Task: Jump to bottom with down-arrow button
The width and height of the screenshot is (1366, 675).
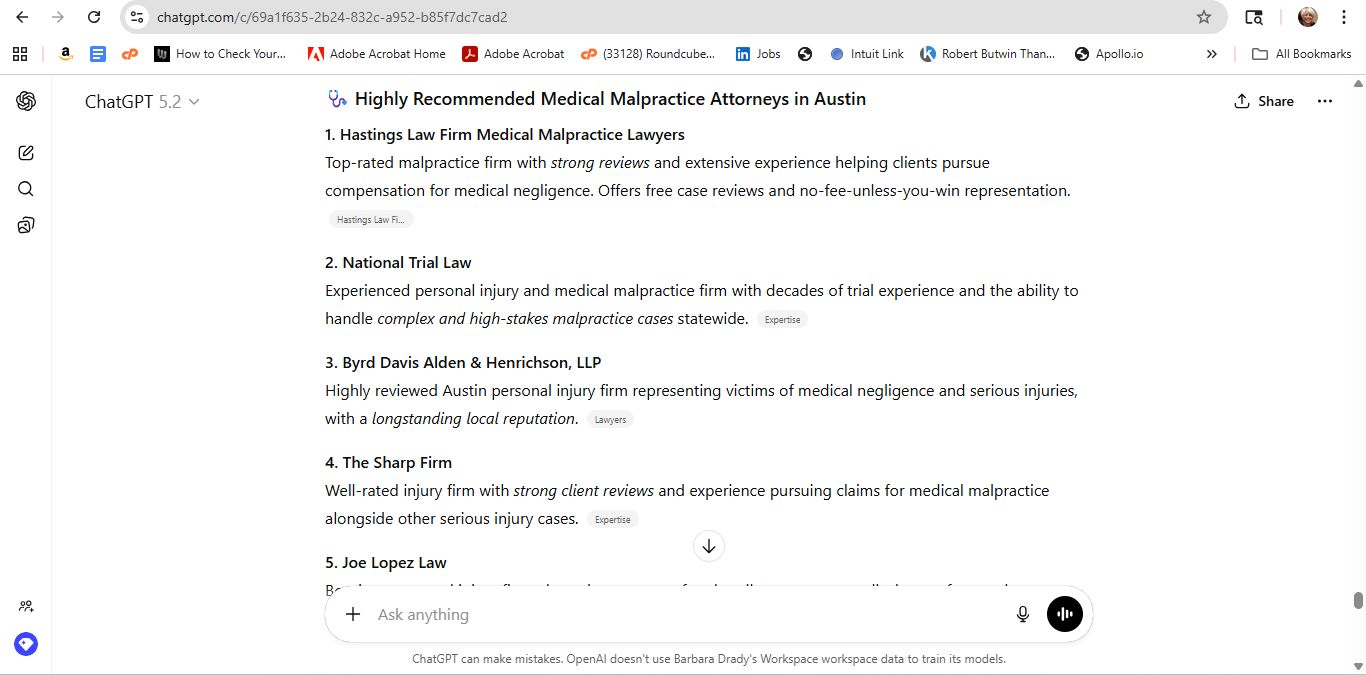Action: [x=709, y=546]
